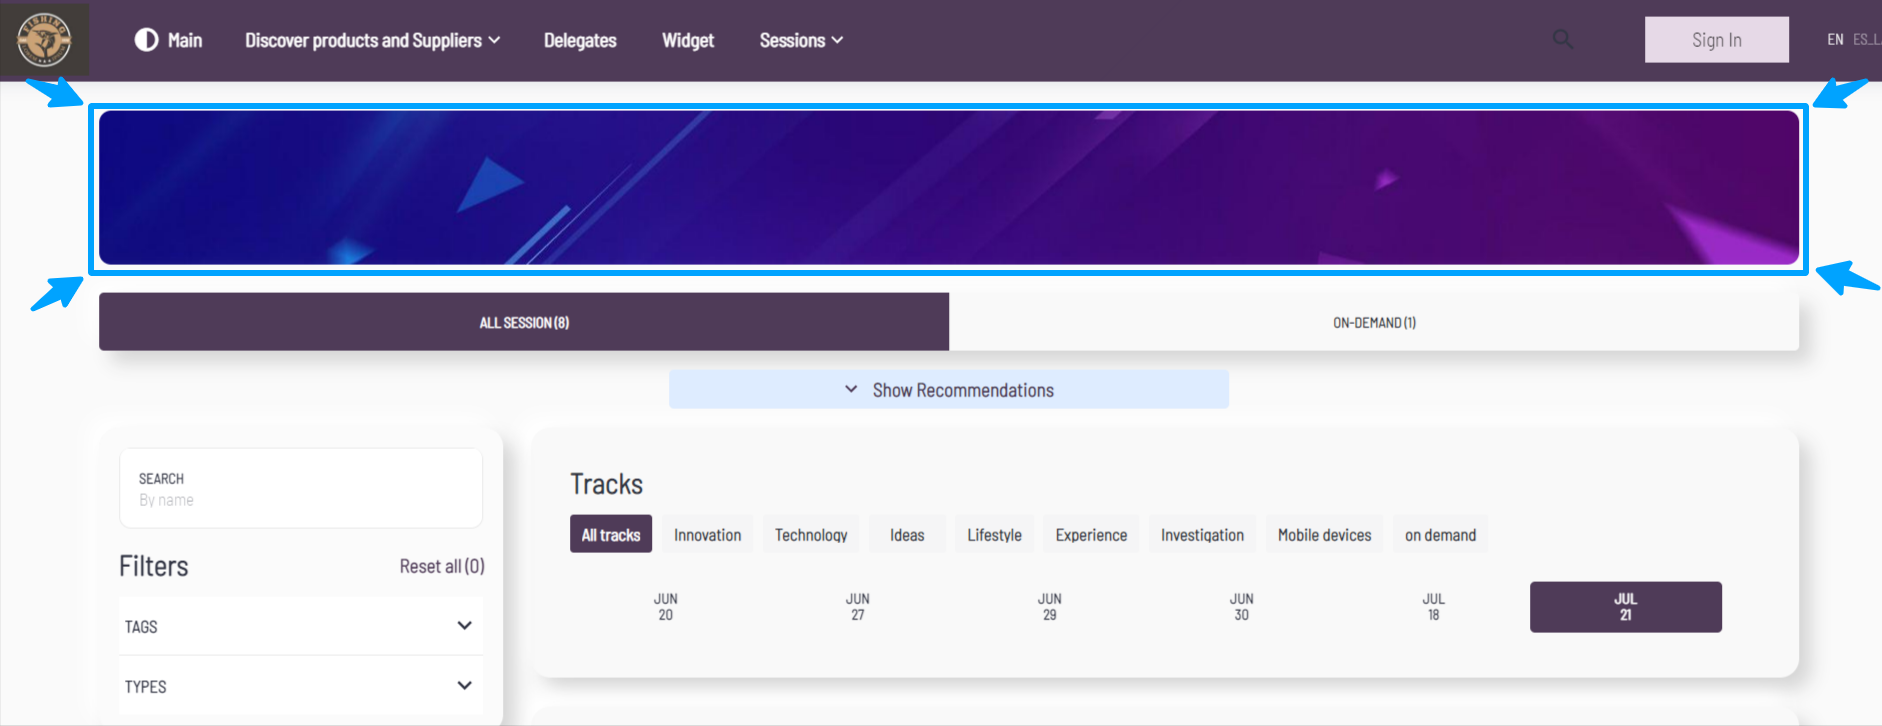Toggle the Mobile devices track
The height and width of the screenshot is (726, 1882).
pyautogui.click(x=1324, y=535)
